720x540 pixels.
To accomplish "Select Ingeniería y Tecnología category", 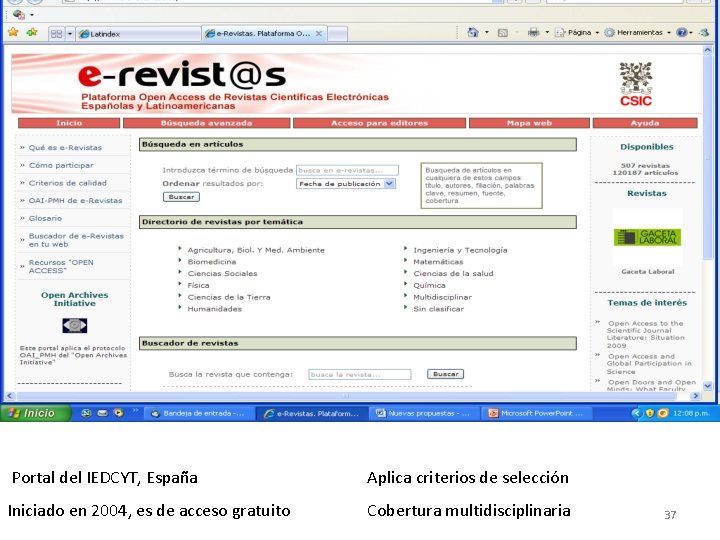I will 460,250.
